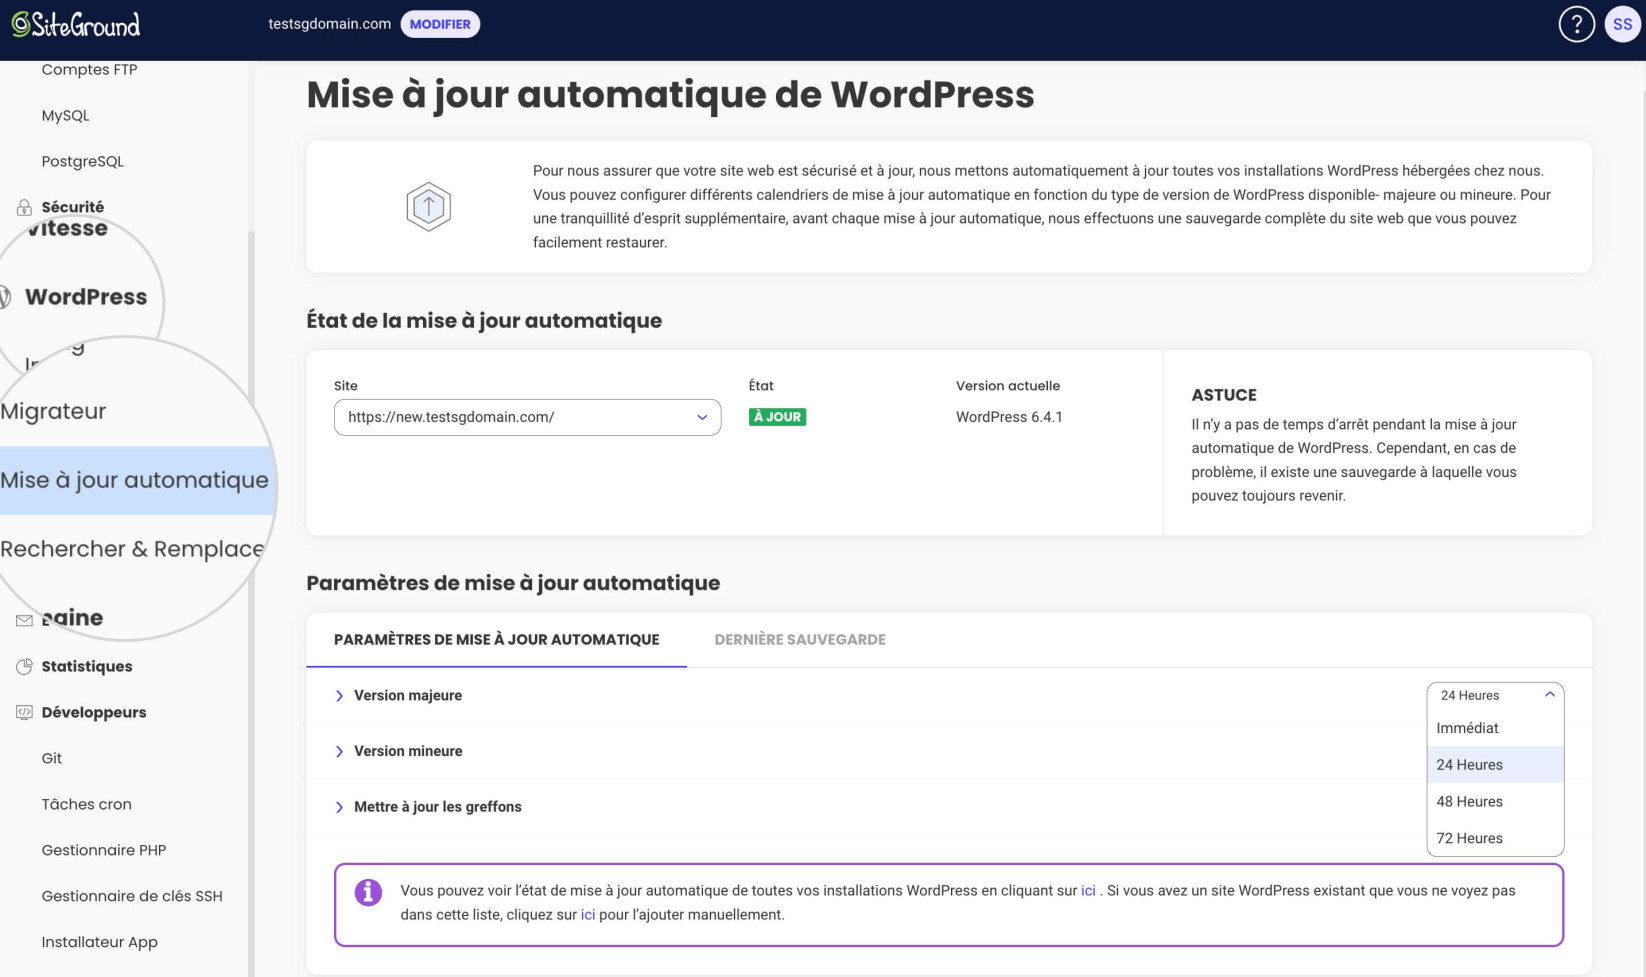The image size is (1646, 977).
Task: Open Statistiques sidebar section
Action: (x=87, y=666)
